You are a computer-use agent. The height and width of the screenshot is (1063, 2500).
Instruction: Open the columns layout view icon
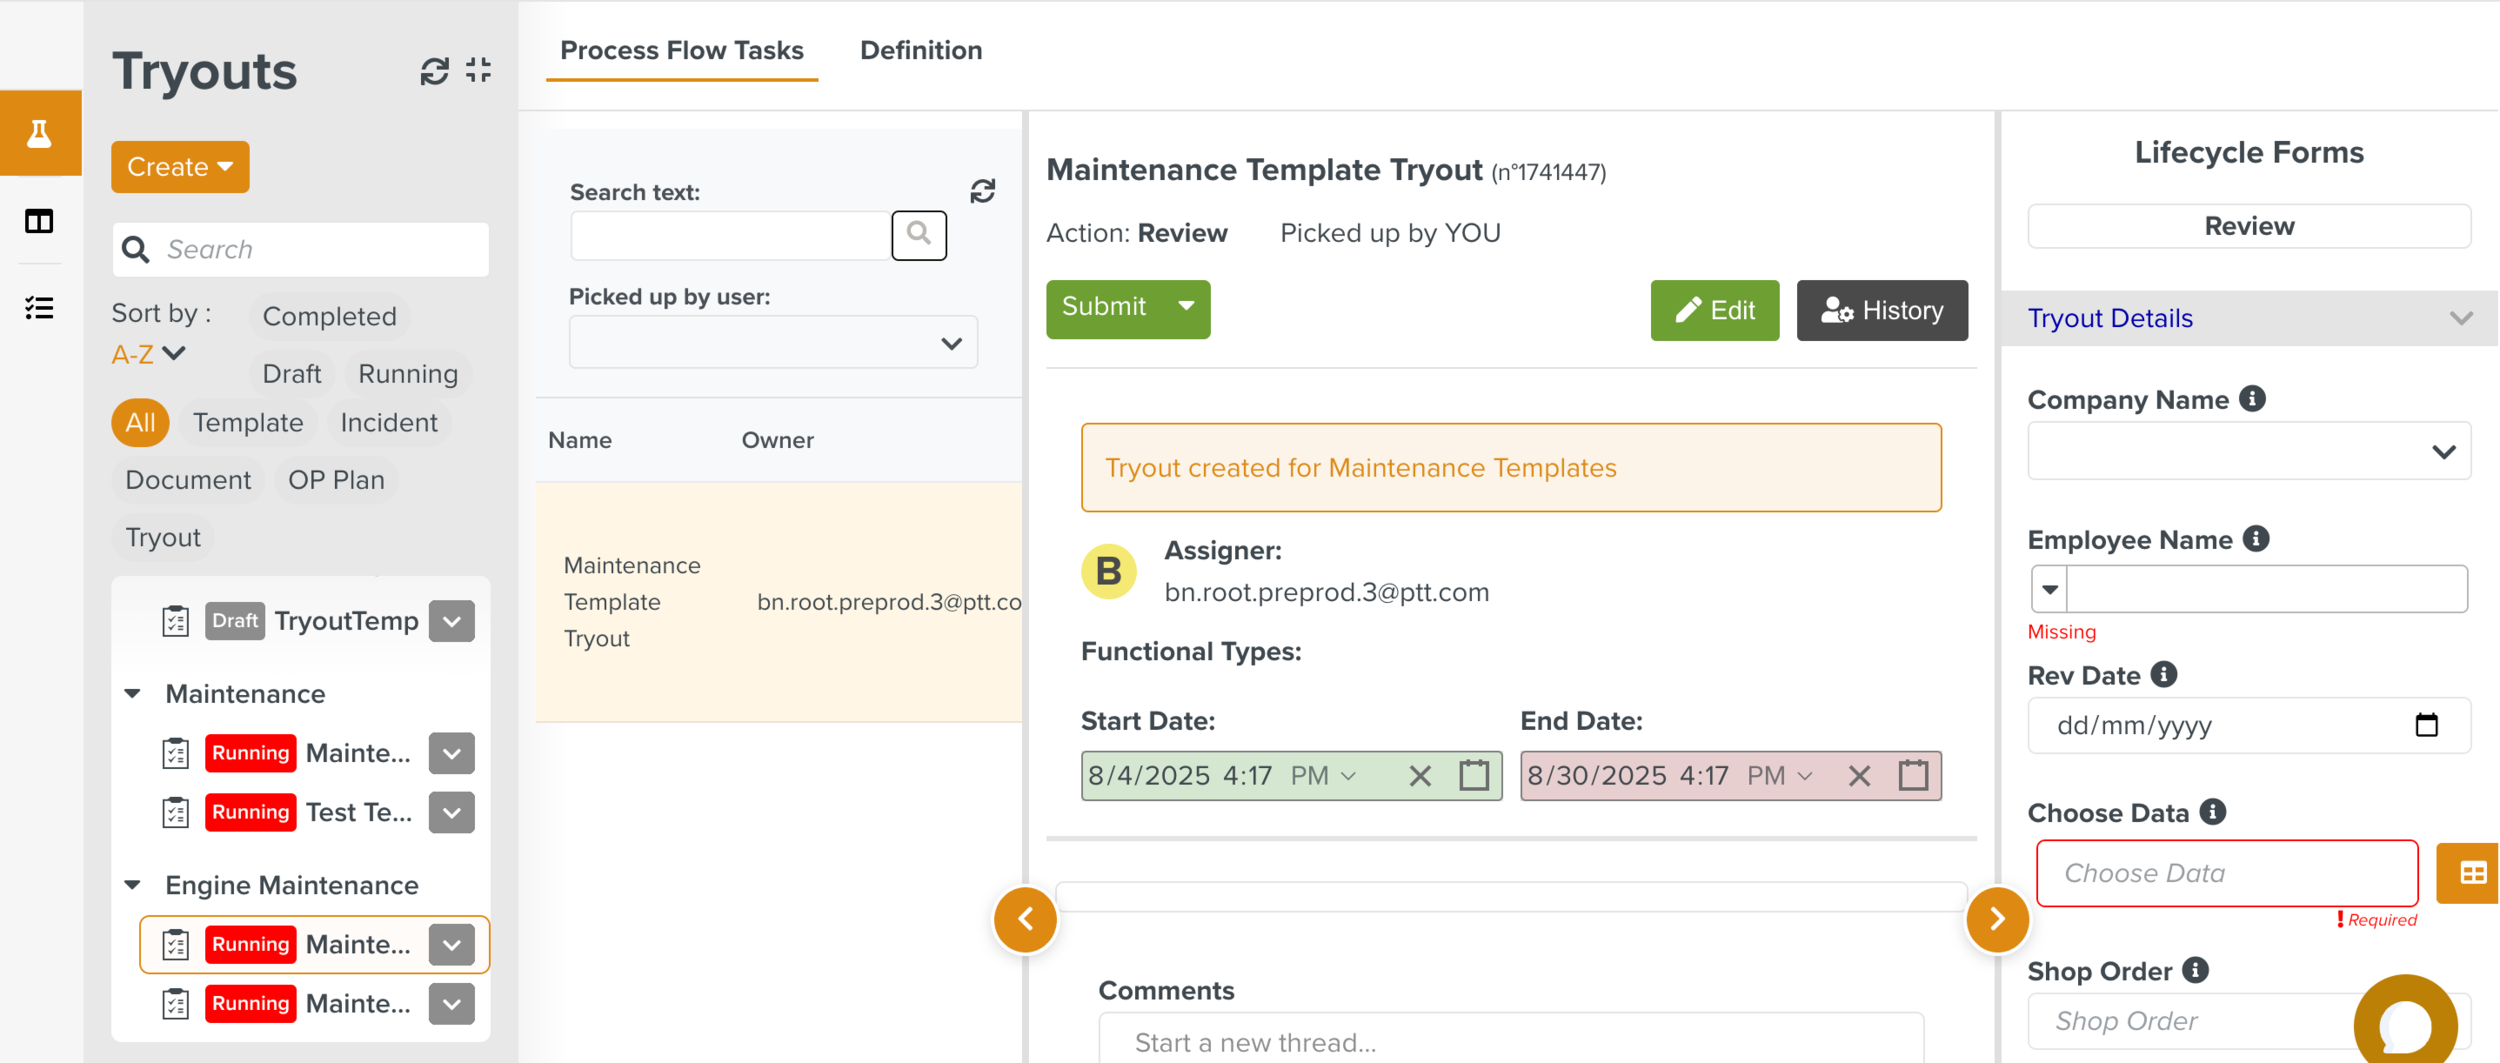(x=40, y=221)
